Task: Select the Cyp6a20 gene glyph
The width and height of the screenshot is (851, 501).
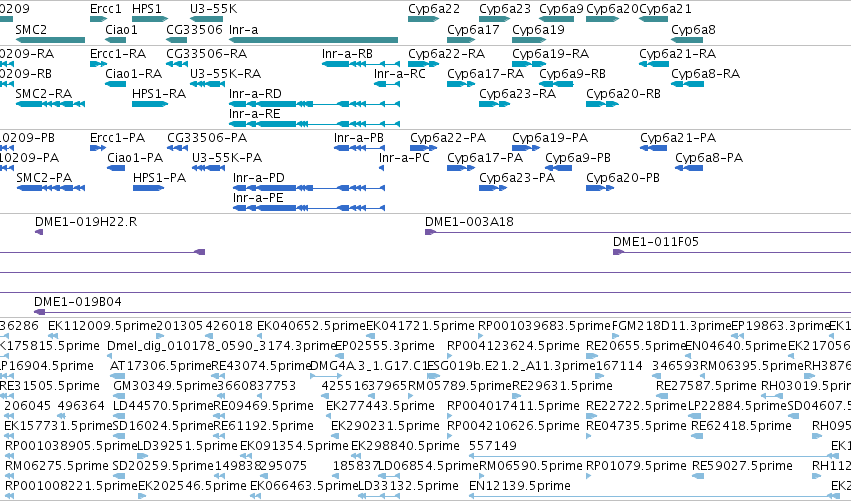Action: 602,19
